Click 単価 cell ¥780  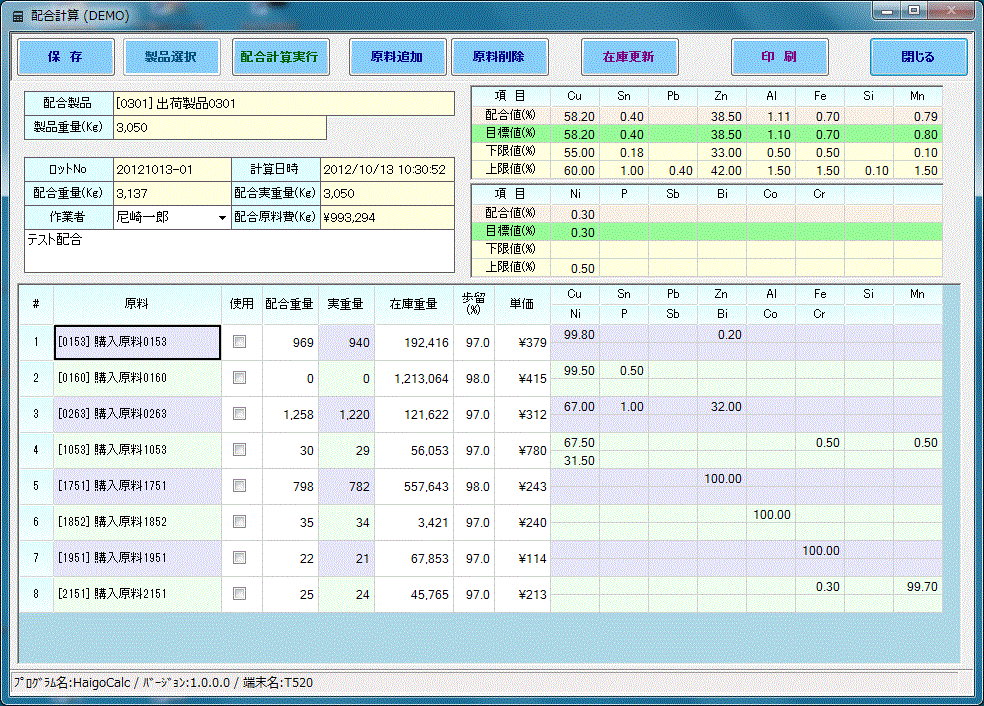(x=522, y=451)
